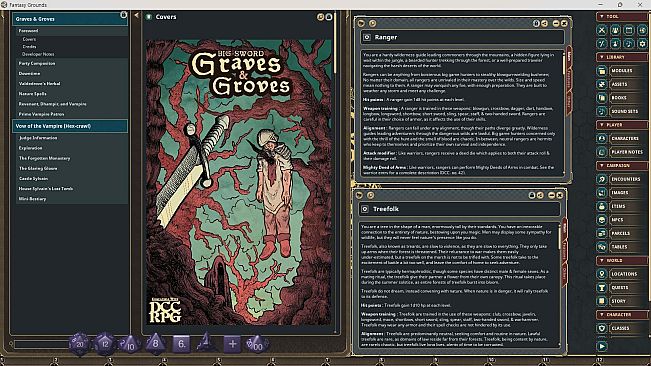Roll the d8 die
The width and height of the screenshot is (651, 366).
tap(155, 344)
